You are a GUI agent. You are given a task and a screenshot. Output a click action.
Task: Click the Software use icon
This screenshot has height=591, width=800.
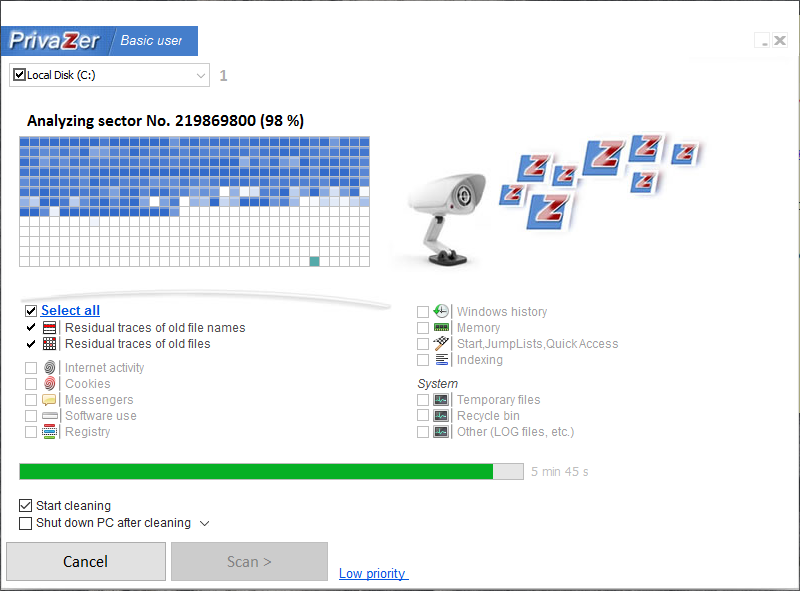point(49,415)
